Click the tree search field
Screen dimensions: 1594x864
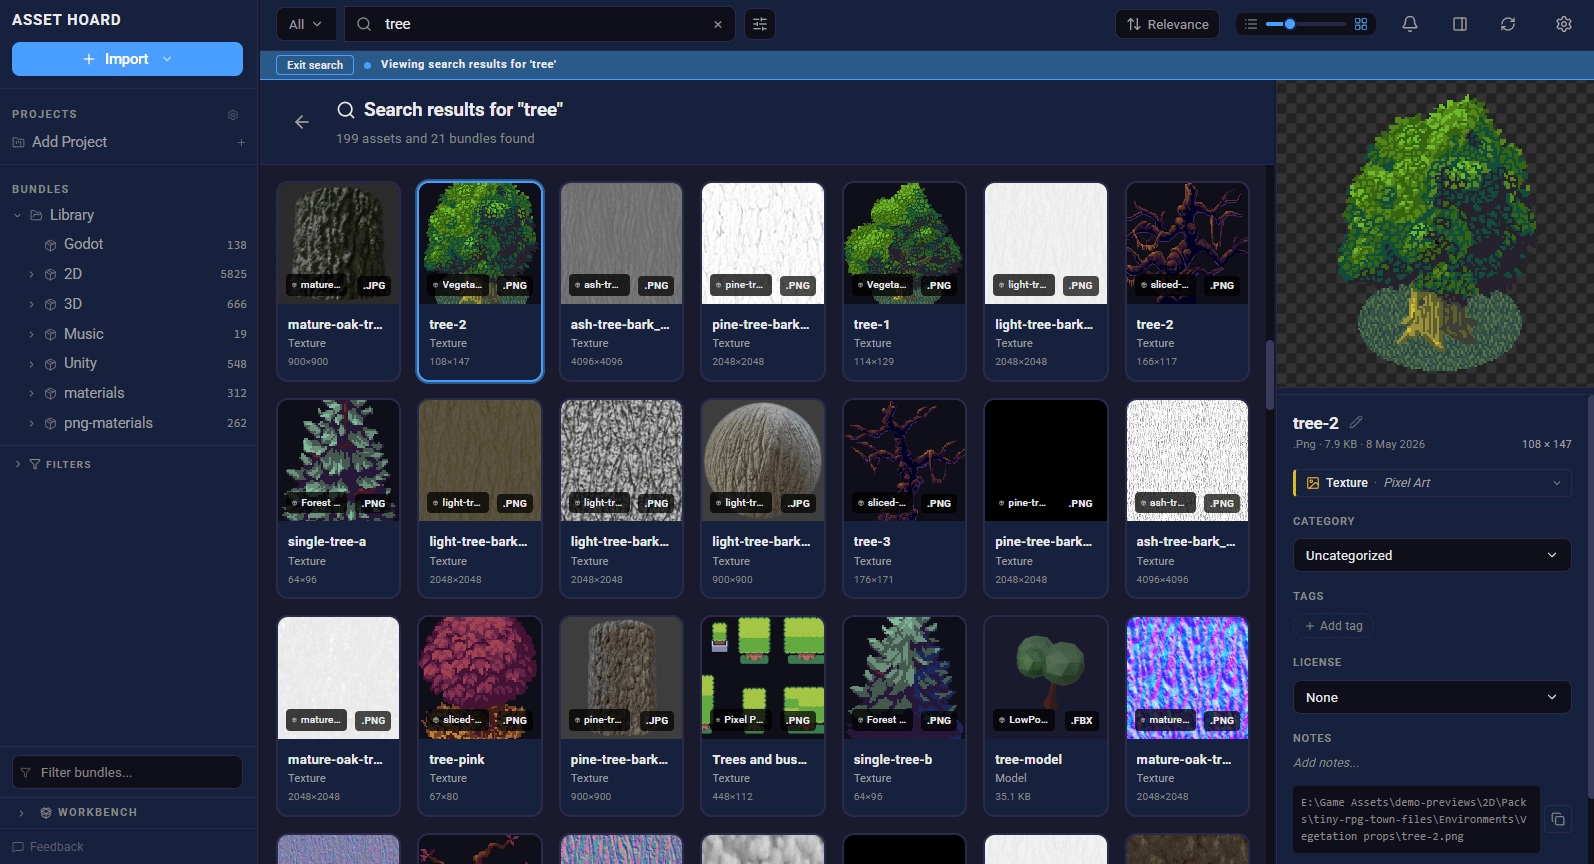point(540,24)
